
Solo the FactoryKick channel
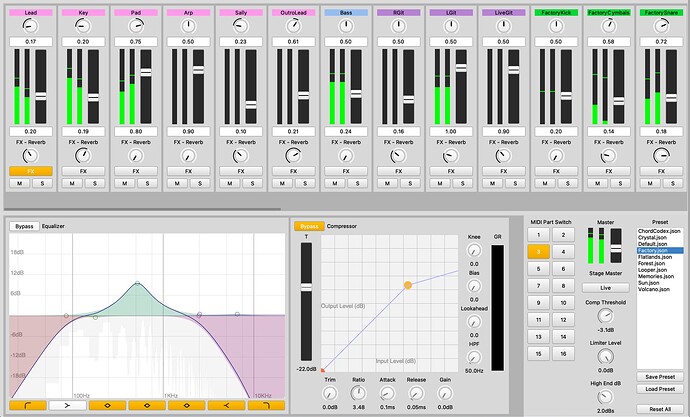click(x=568, y=183)
